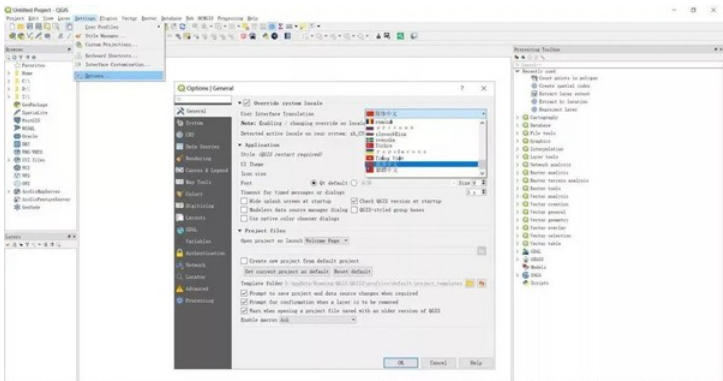This screenshot has height=381, width=723.
Task: Click the Layouts page icon
Action: (x=180, y=218)
